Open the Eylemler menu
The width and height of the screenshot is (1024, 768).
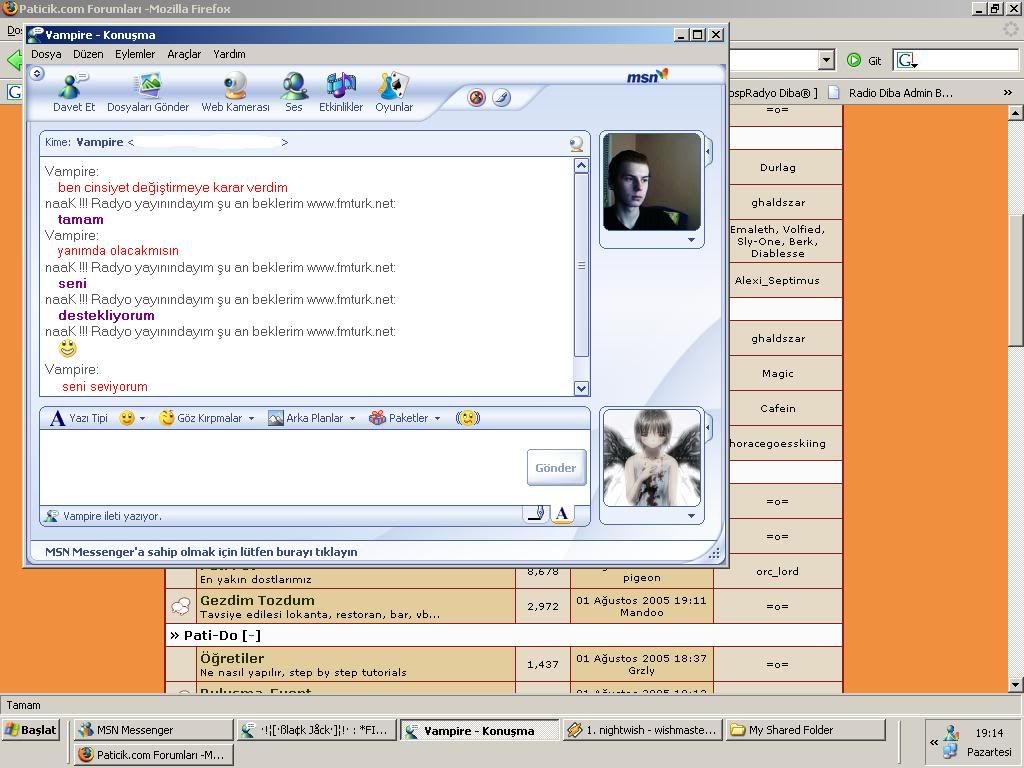click(135, 54)
